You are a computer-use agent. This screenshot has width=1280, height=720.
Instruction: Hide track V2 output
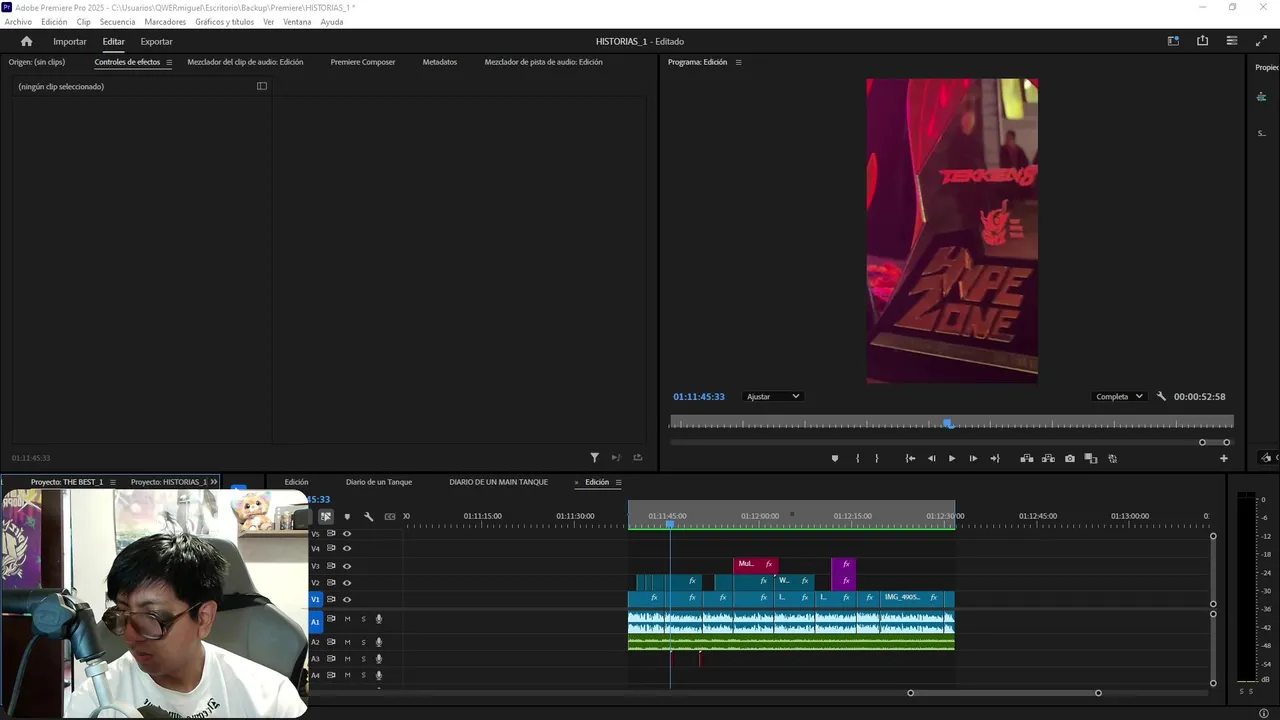[x=347, y=582]
